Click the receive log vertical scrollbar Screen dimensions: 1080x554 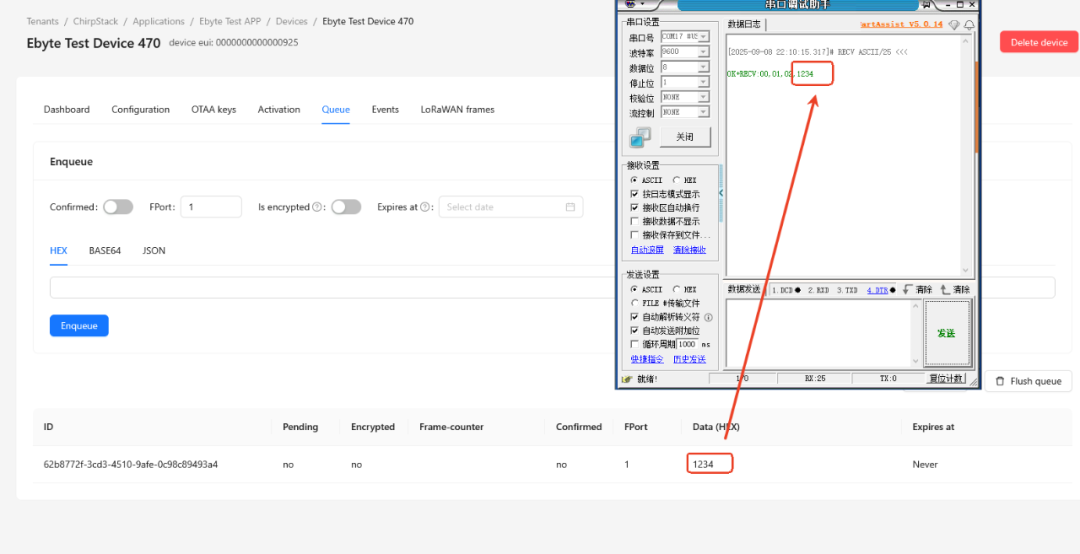[976, 157]
